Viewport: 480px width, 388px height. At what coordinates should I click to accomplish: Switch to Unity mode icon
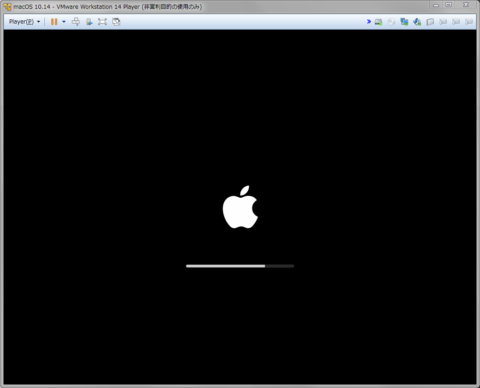point(116,22)
